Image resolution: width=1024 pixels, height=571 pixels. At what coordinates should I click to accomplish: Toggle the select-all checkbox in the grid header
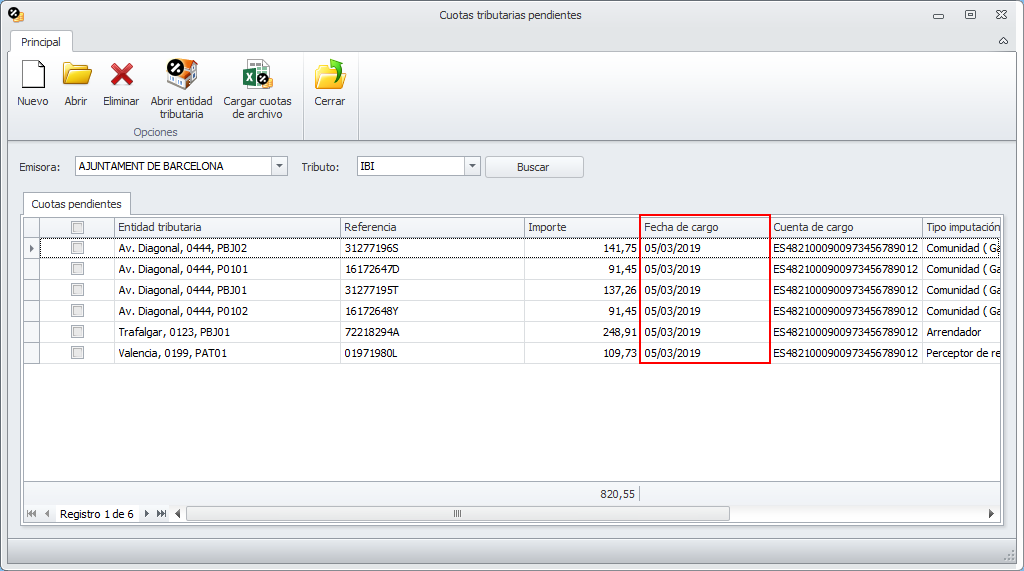click(77, 227)
